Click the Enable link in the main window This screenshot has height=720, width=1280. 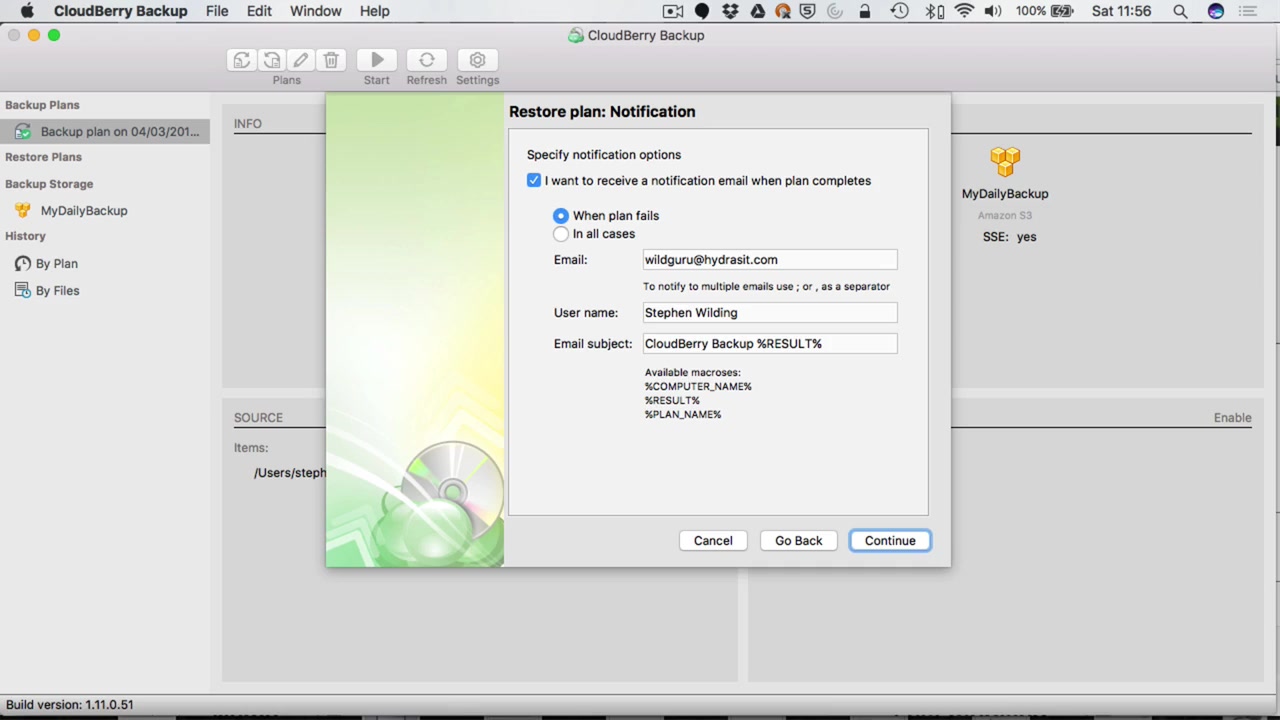coord(1232,417)
